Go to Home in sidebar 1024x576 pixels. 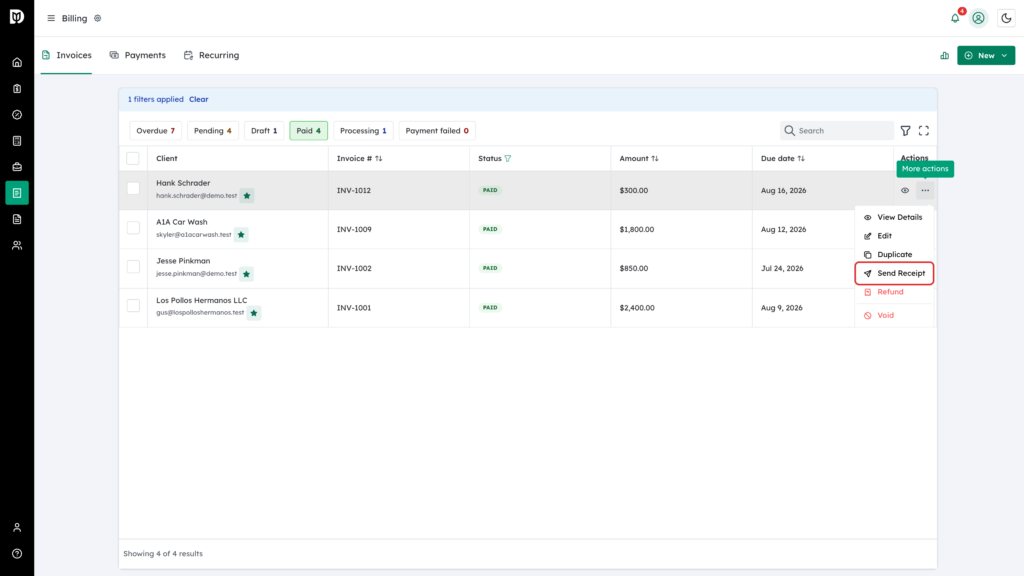17,63
